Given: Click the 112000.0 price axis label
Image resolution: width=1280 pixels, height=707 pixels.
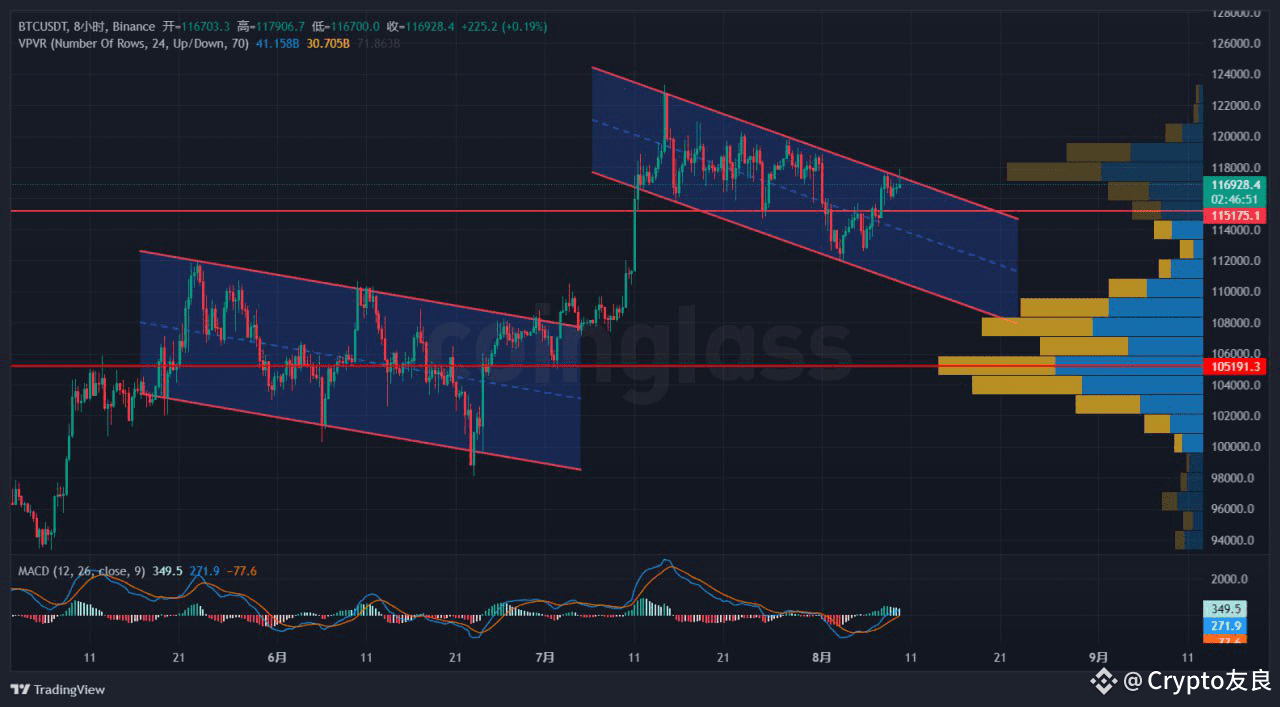Looking at the screenshot, I should click(x=1236, y=261).
